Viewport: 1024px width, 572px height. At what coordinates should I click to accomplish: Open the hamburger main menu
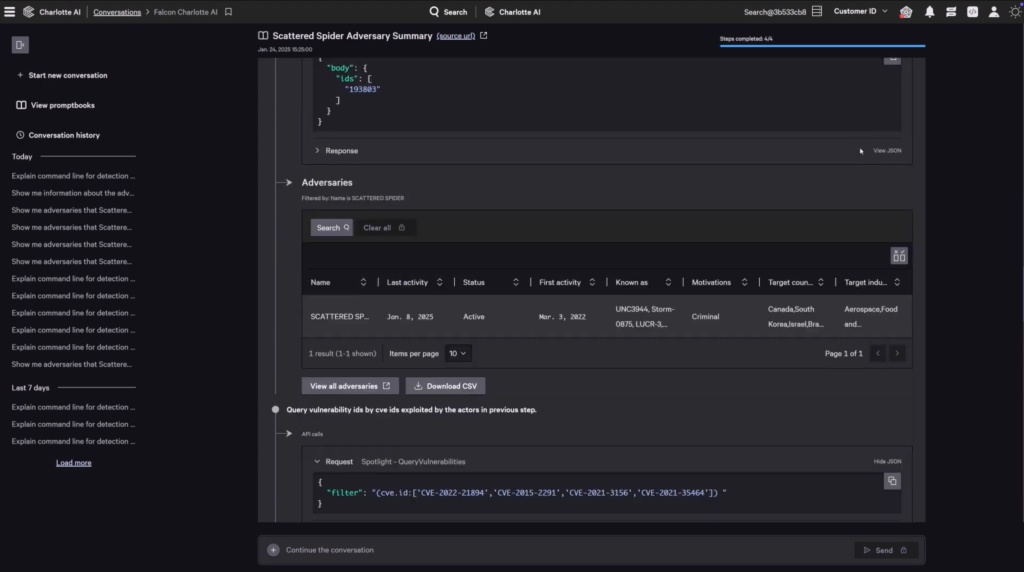pyautogui.click(x=9, y=12)
